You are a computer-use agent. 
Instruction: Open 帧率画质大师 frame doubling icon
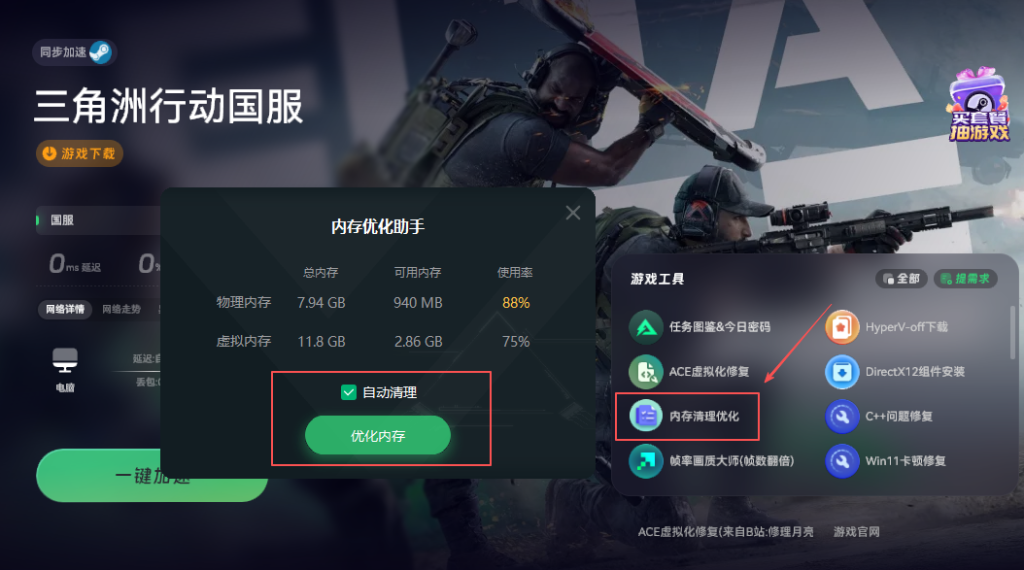tap(646, 461)
